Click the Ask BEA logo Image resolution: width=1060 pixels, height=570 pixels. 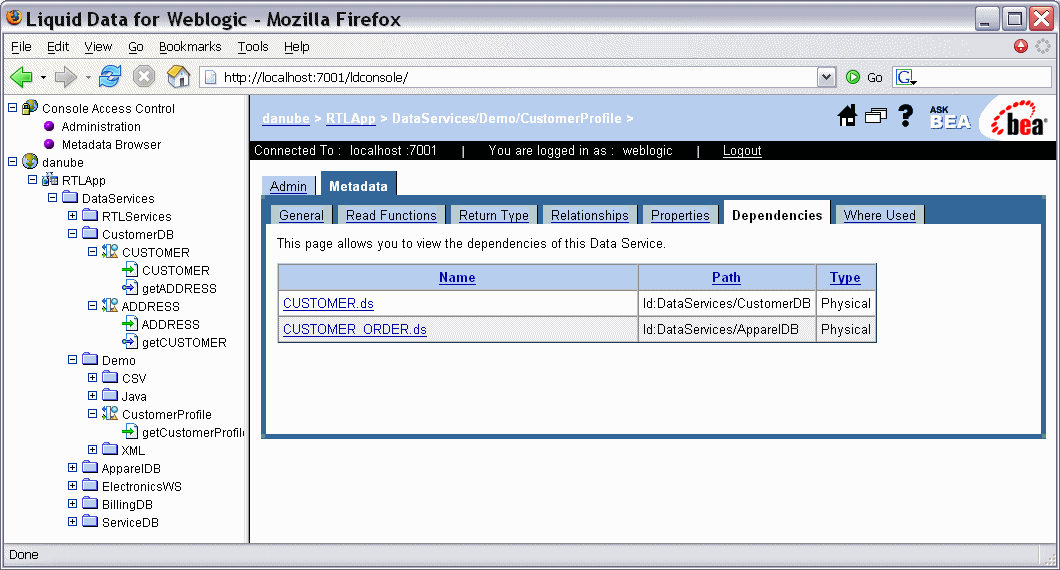pyautogui.click(x=950, y=118)
